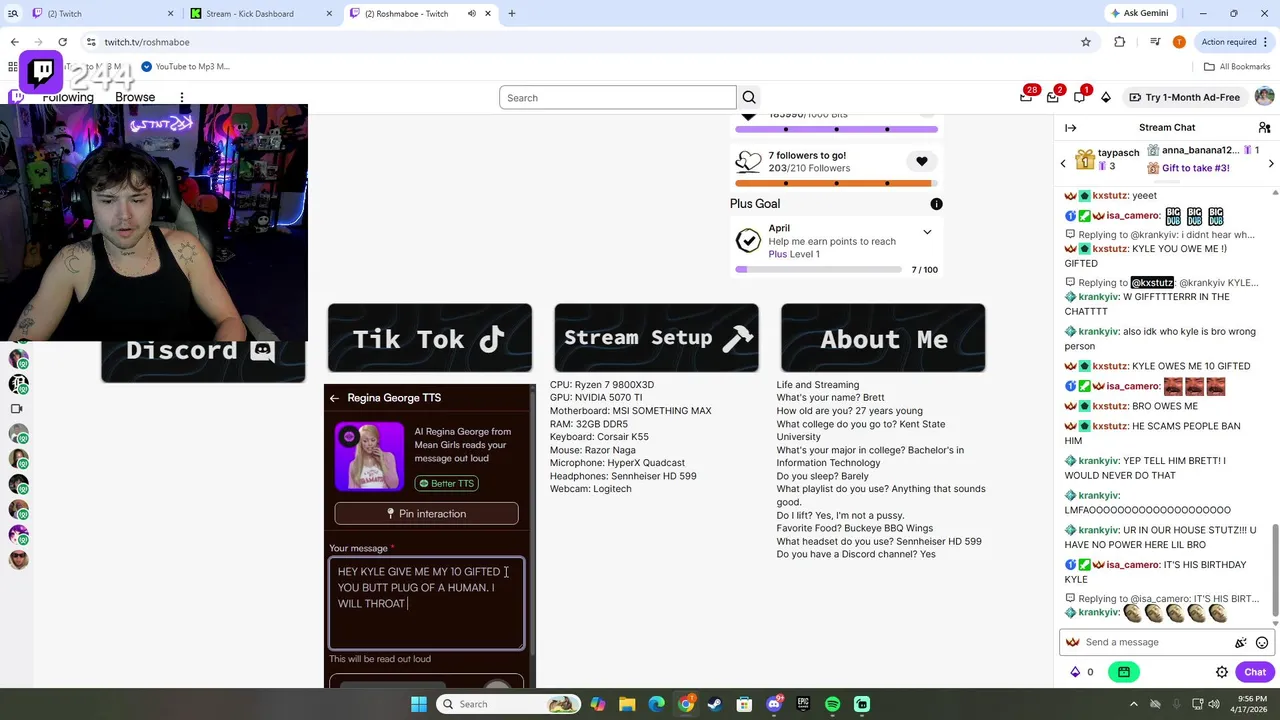Reload the browser page

62,42
